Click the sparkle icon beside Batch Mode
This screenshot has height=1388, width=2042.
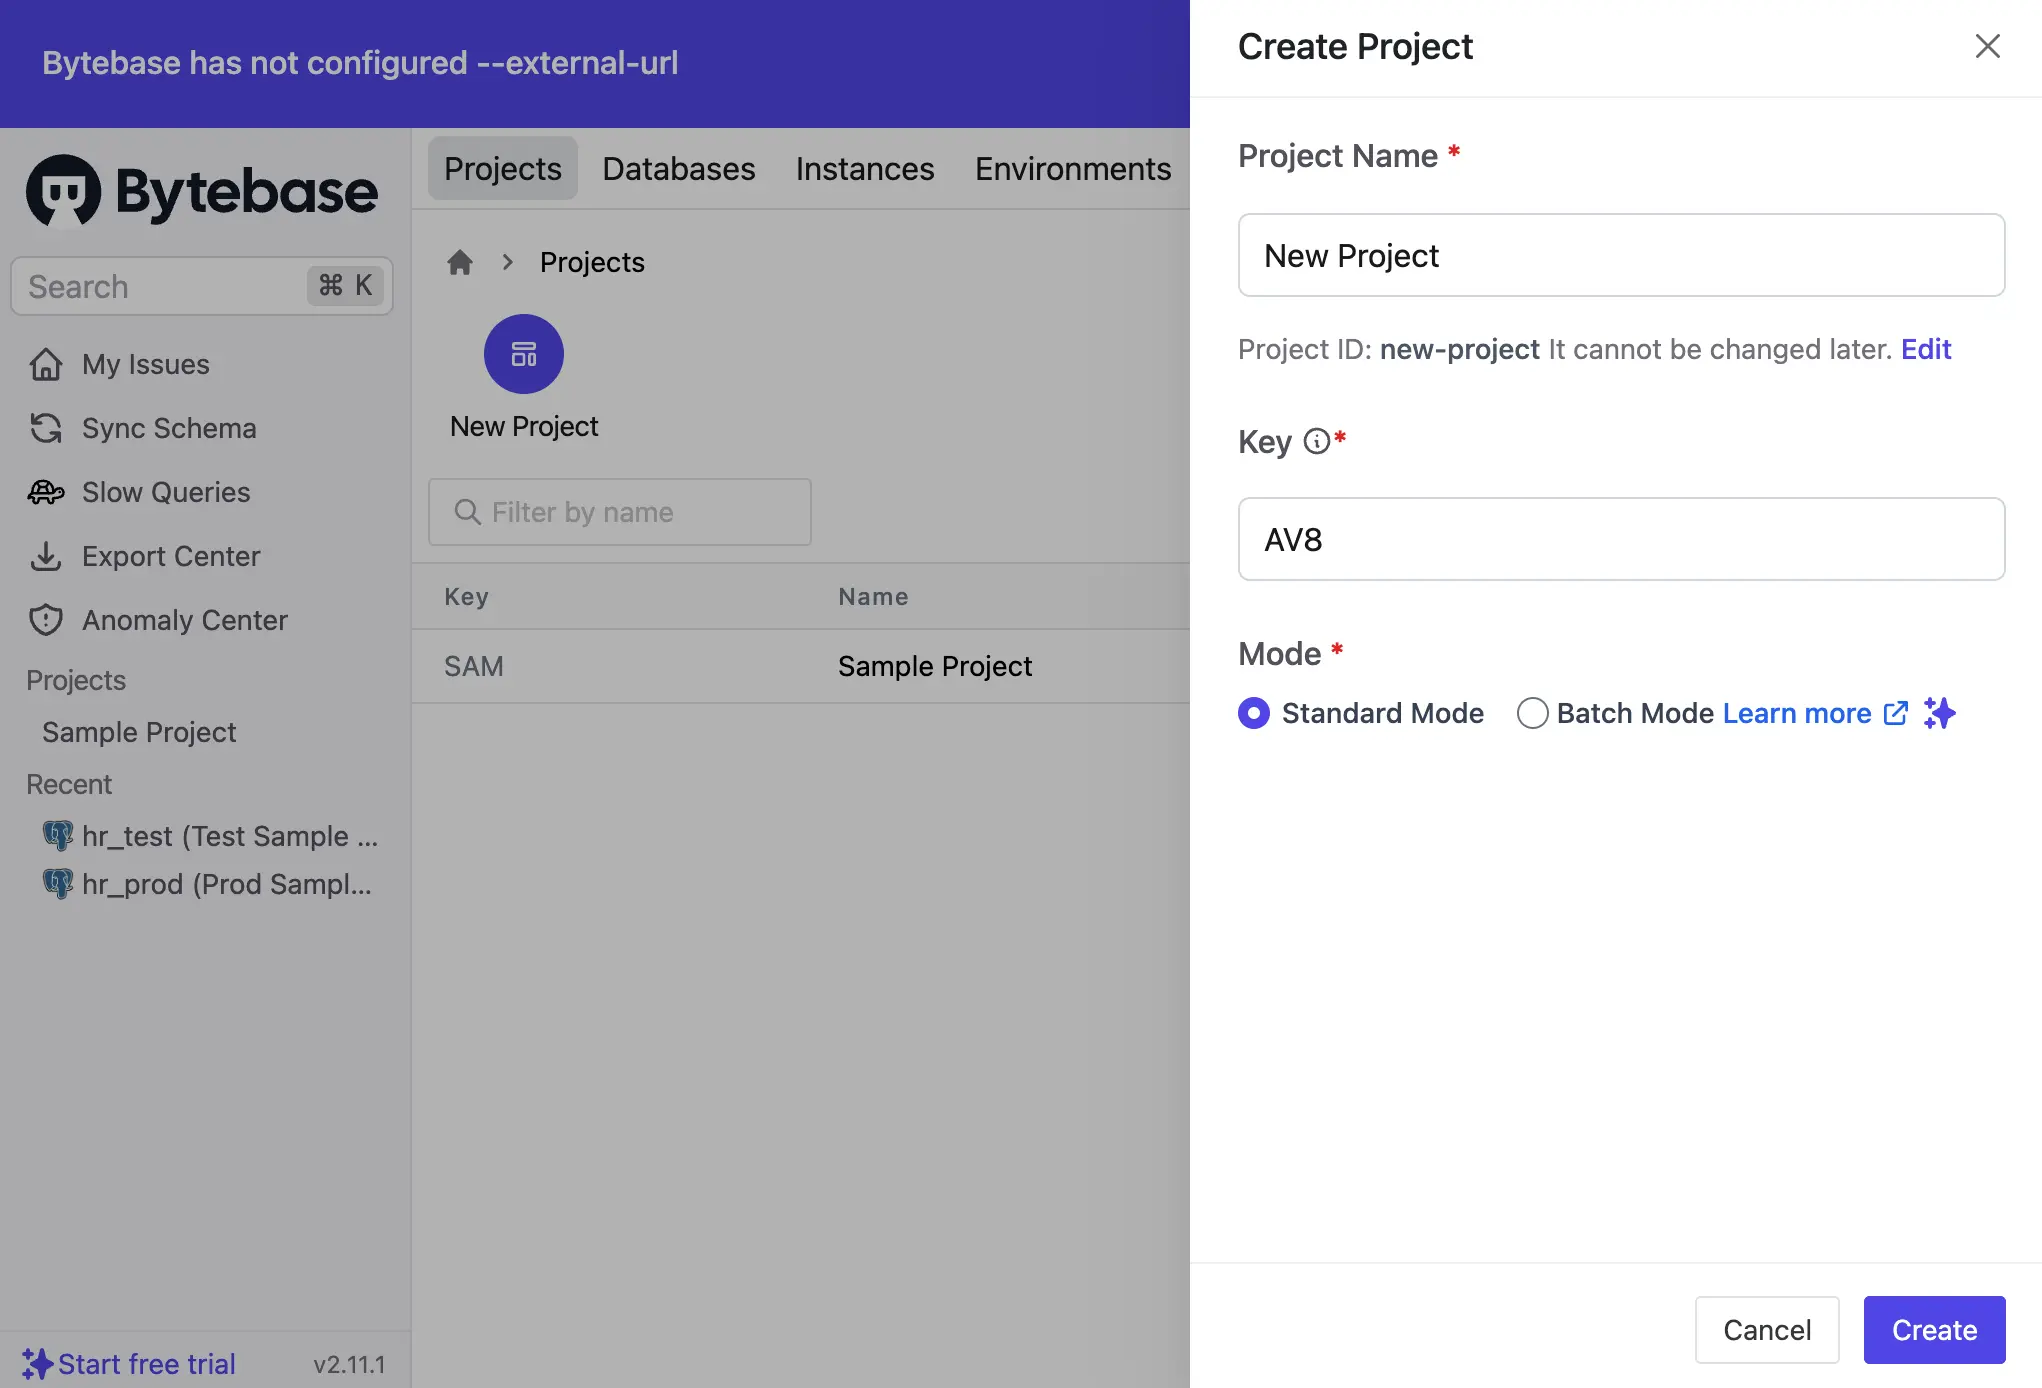tap(1940, 713)
